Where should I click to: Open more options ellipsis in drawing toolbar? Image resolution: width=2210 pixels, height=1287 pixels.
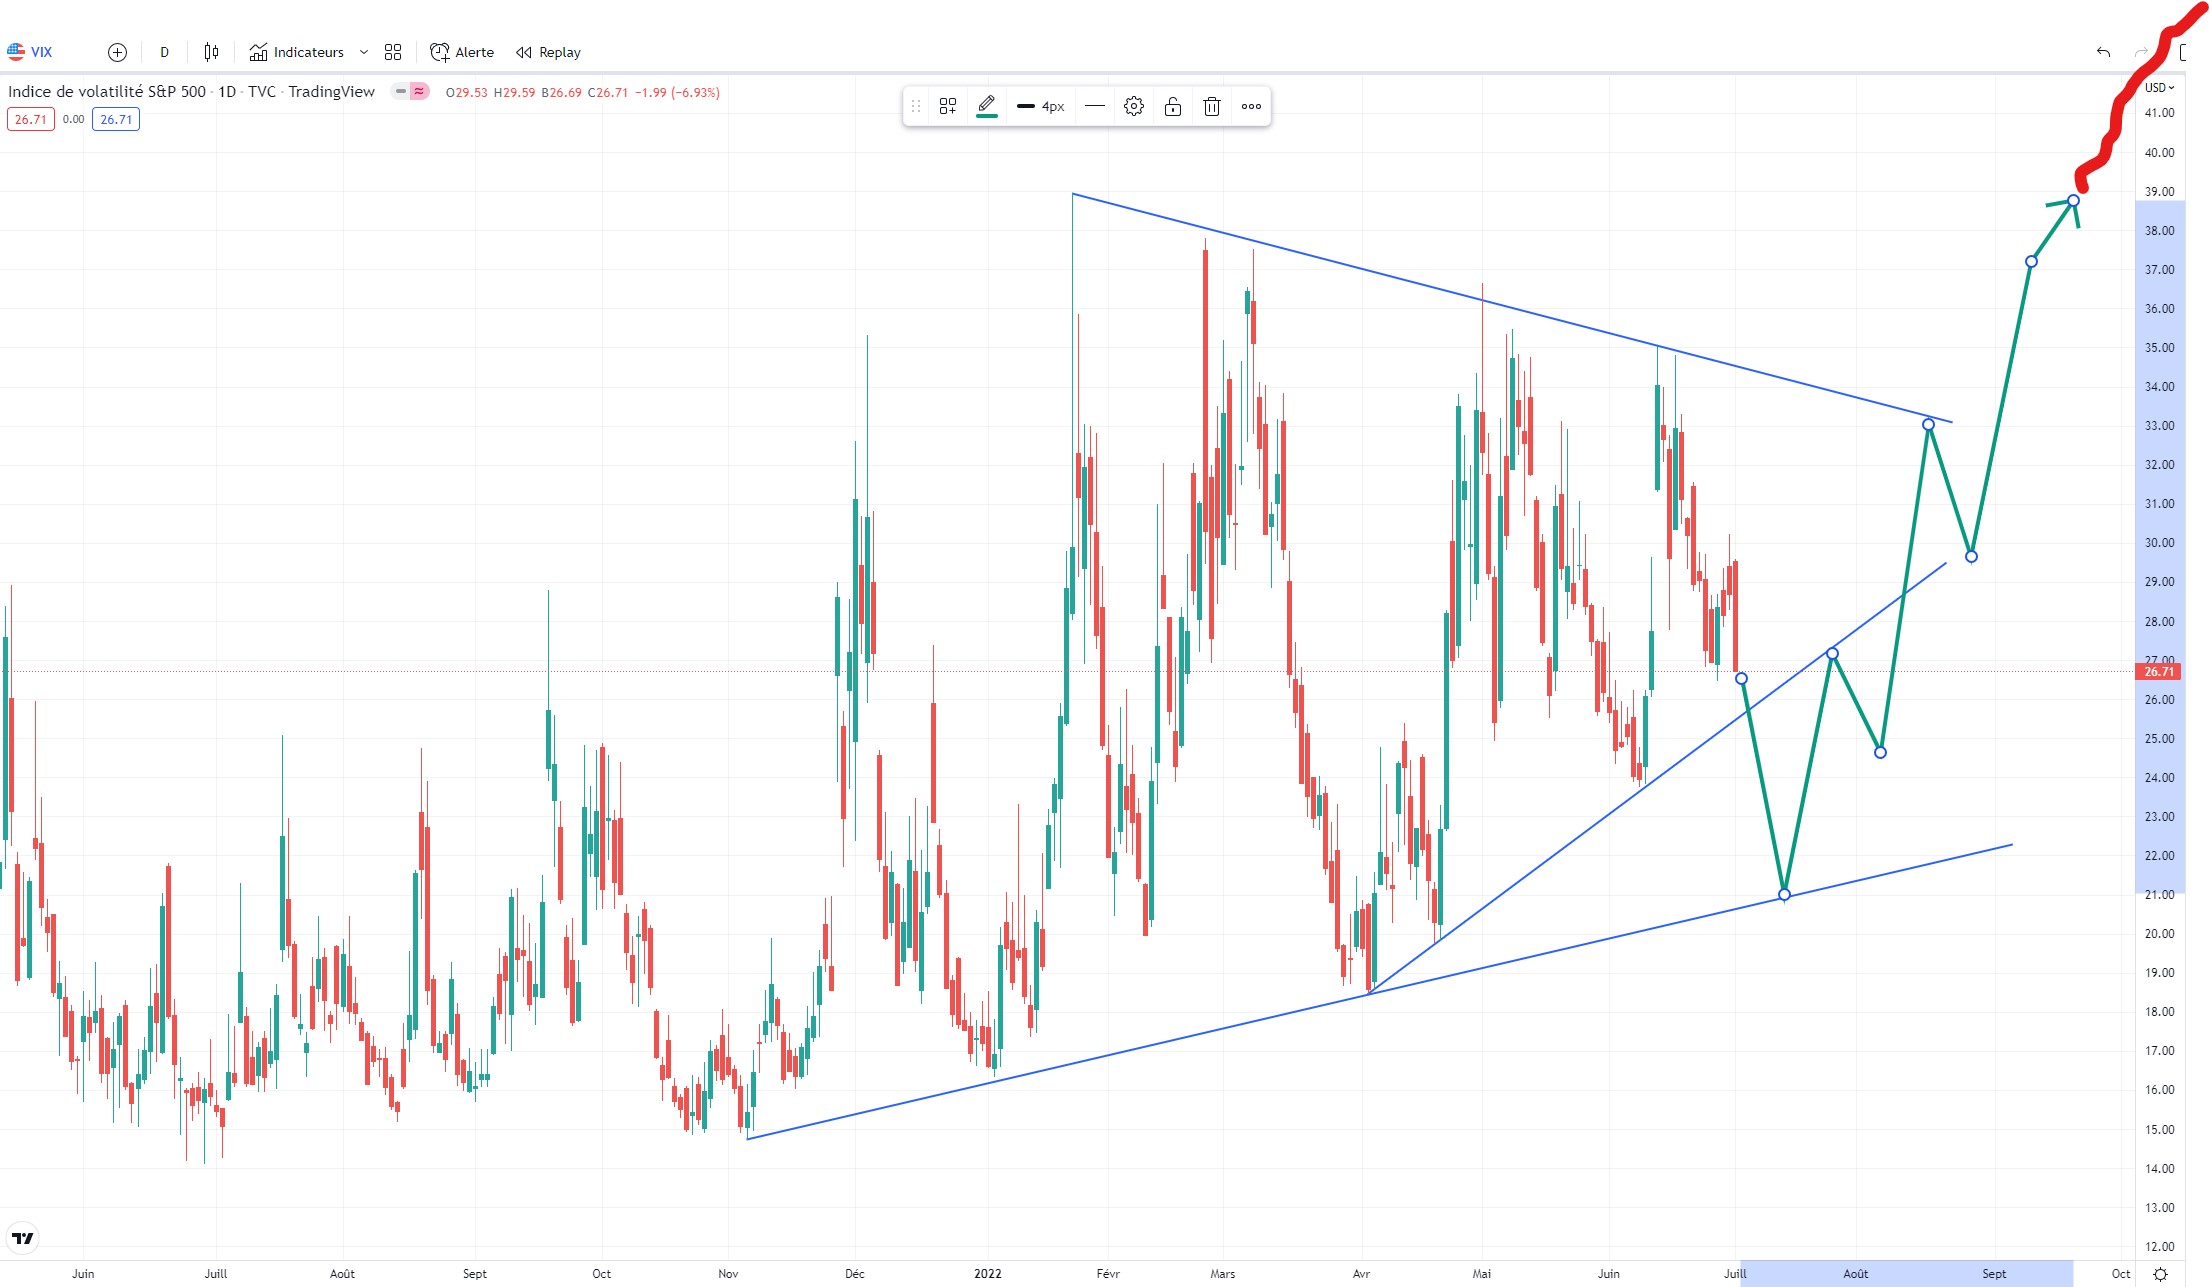[1251, 106]
